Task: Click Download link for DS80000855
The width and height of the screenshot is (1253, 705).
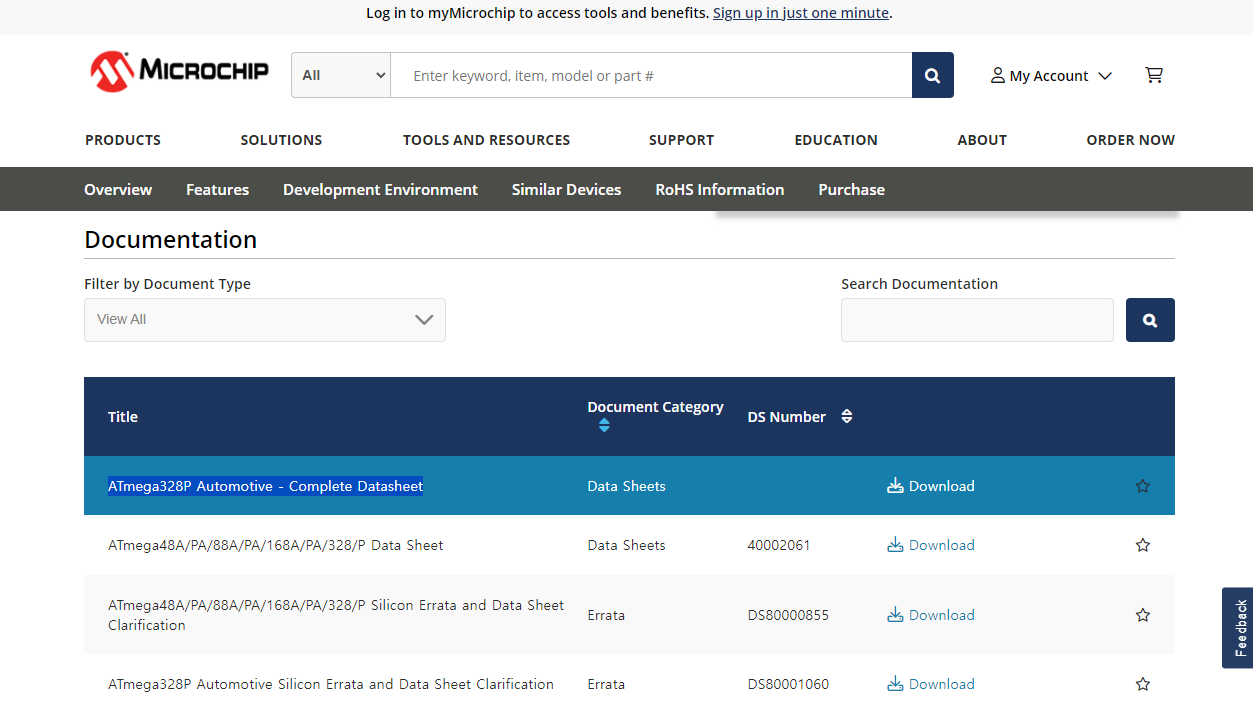Action: click(x=941, y=615)
